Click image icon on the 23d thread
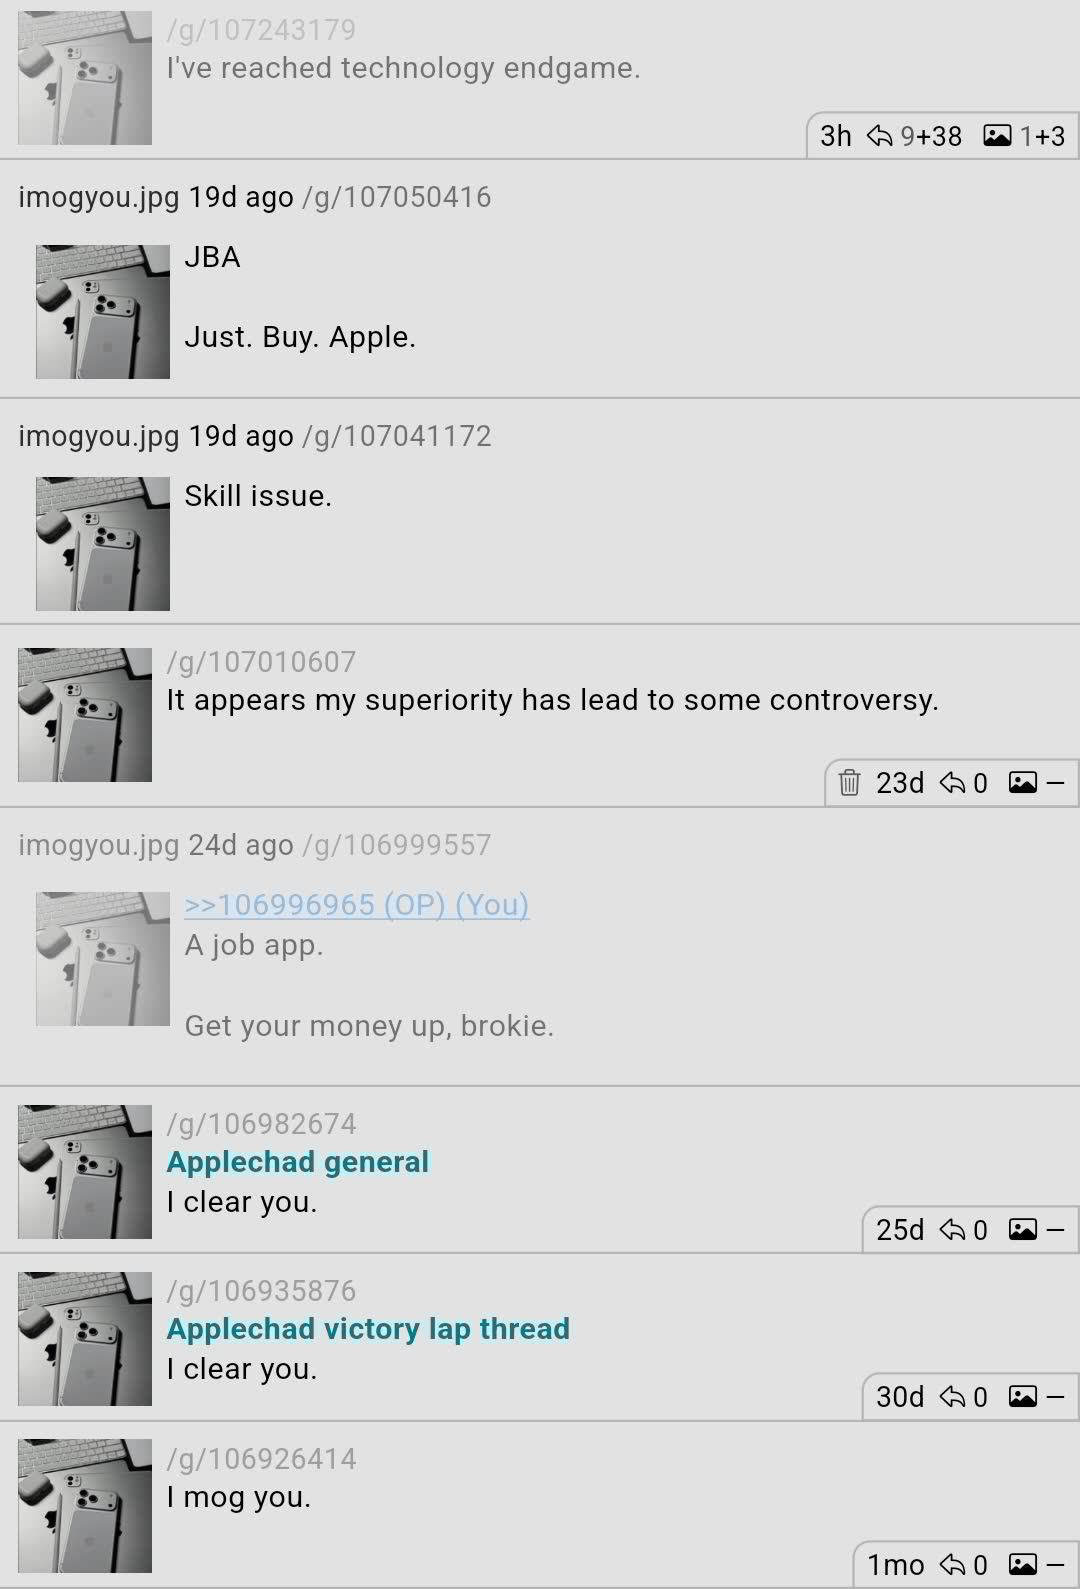 tap(1022, 782)
